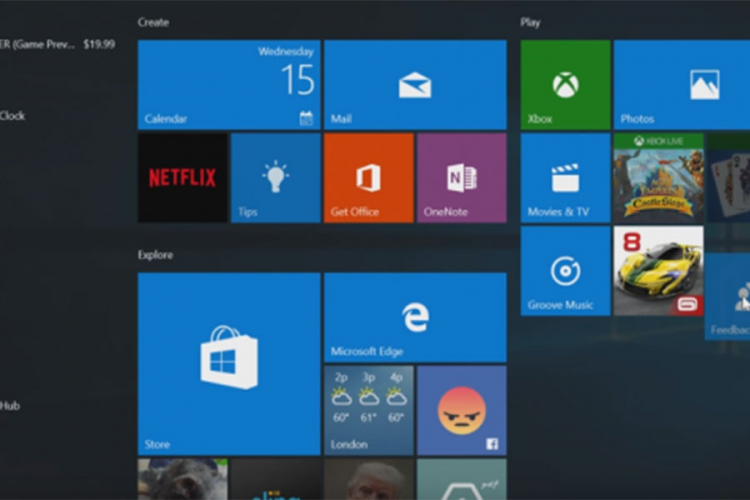Launch the Microsoft Edge tile

tap(415, 317)
